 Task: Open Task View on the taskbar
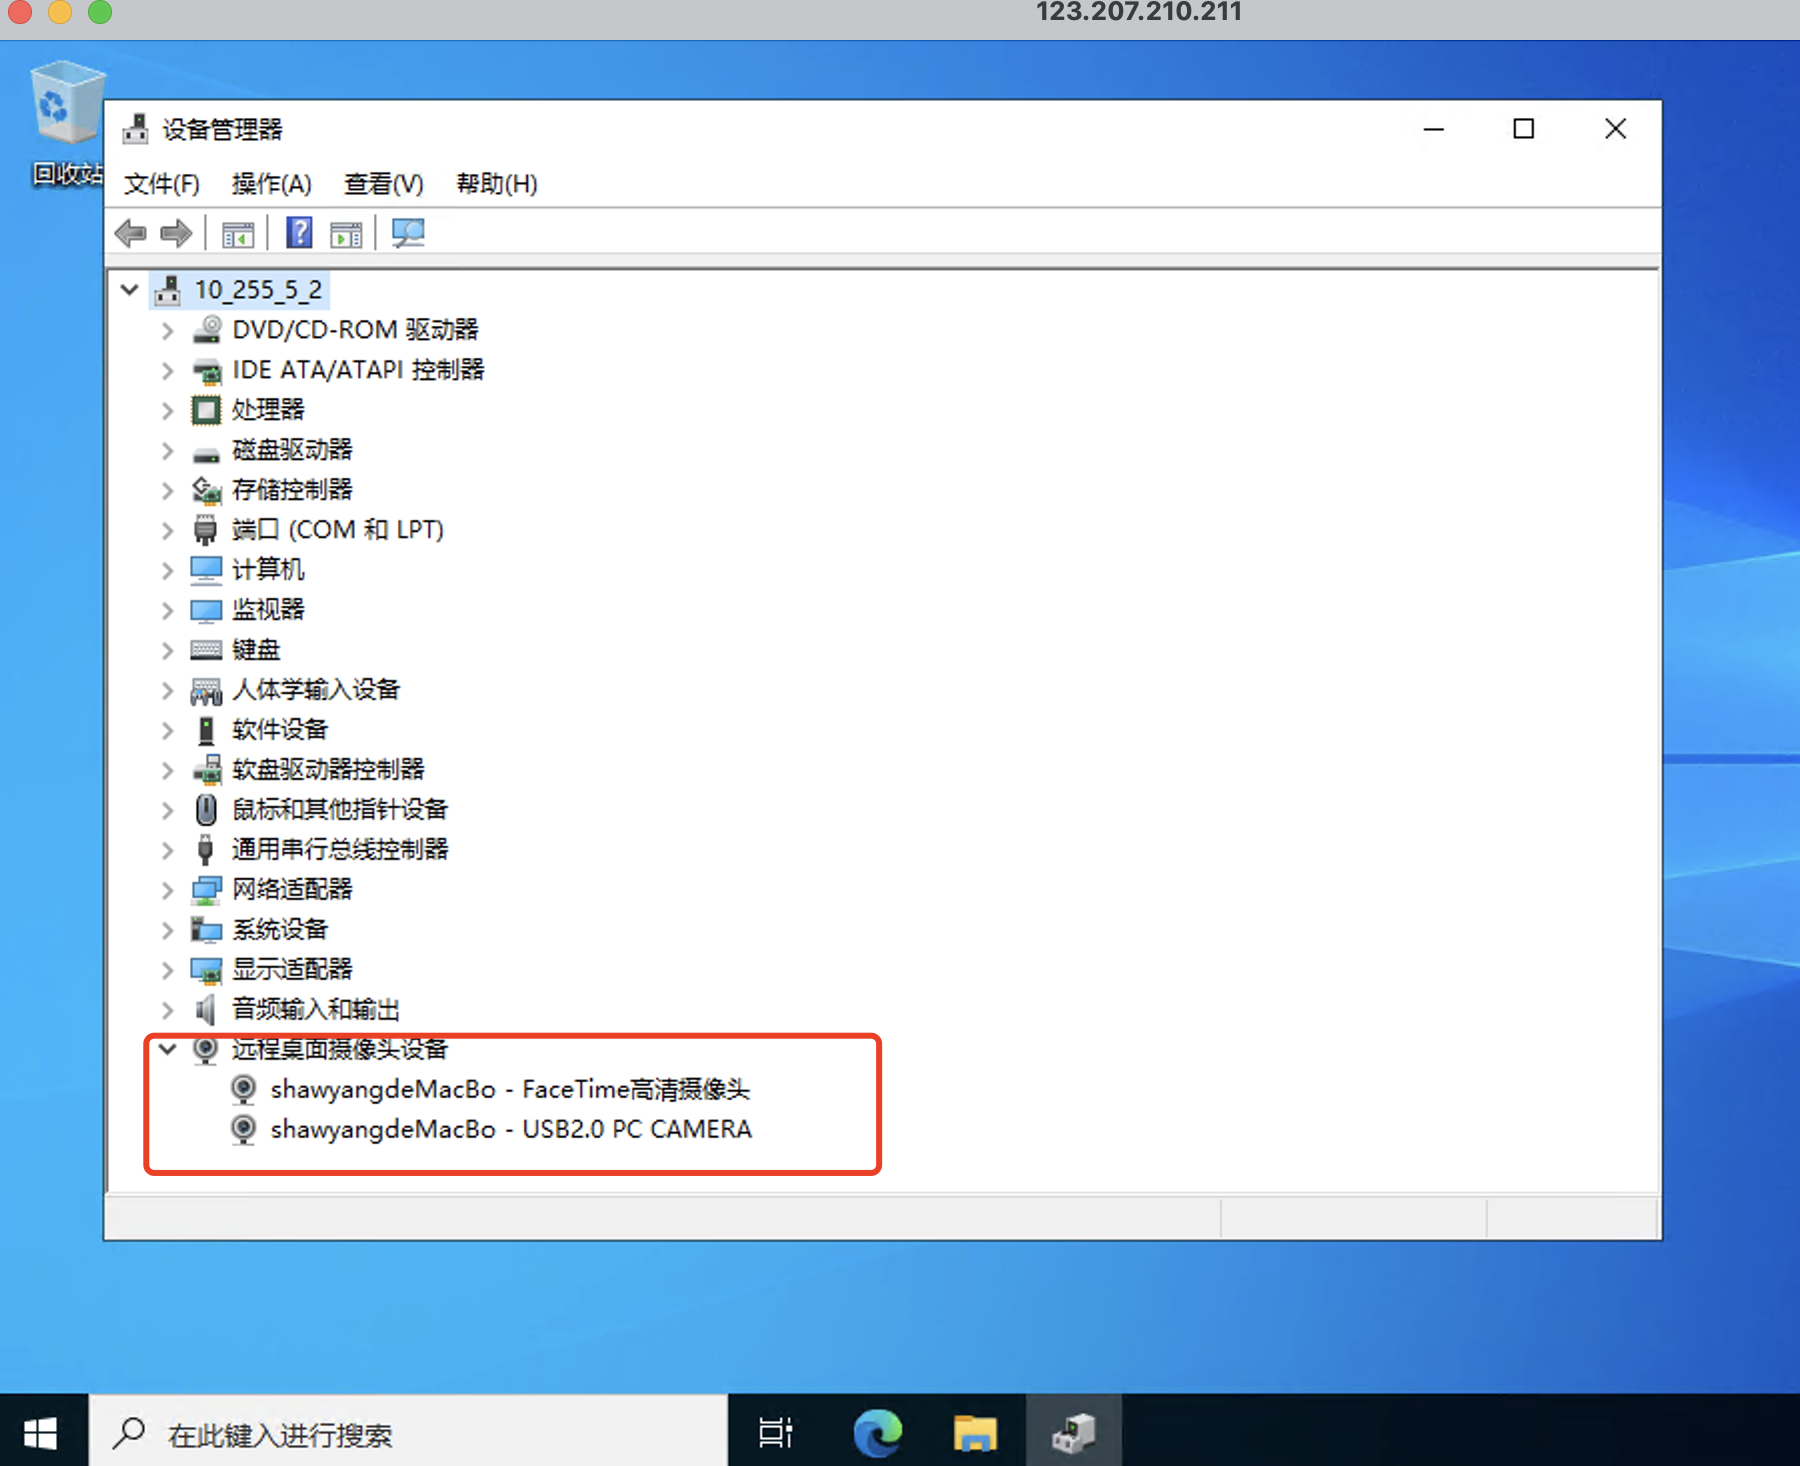click(776, 1433)
